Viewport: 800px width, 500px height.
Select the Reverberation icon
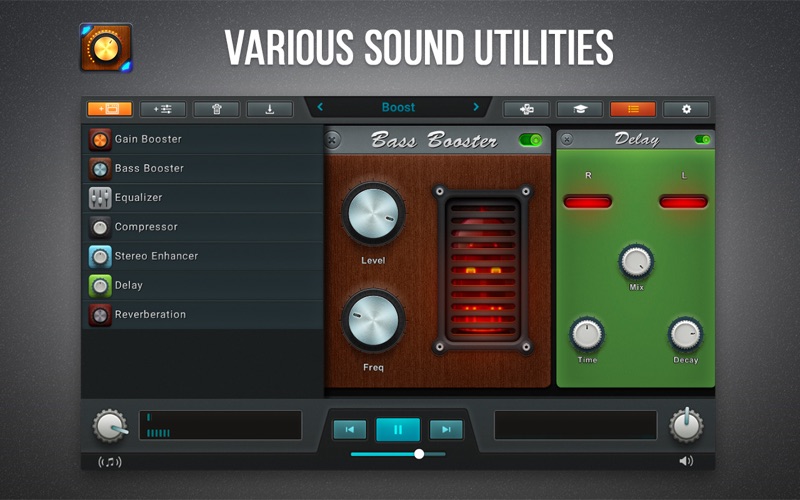point(100,315)
